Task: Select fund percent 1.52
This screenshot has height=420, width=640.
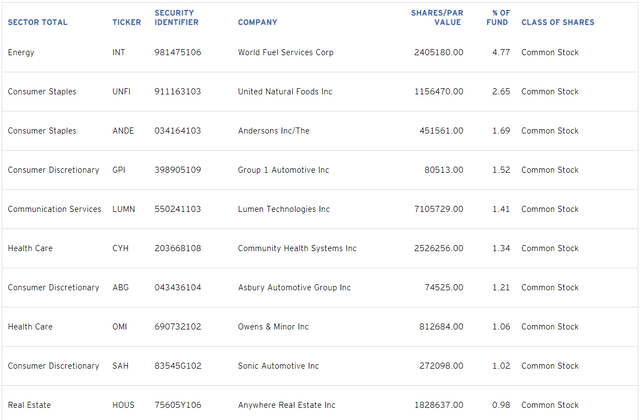Action: 501,170
